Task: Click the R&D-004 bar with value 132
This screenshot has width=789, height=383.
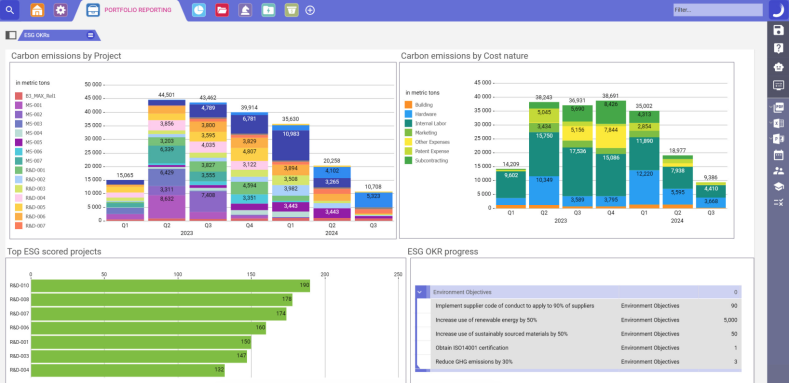Action: (x=127, y=370)
